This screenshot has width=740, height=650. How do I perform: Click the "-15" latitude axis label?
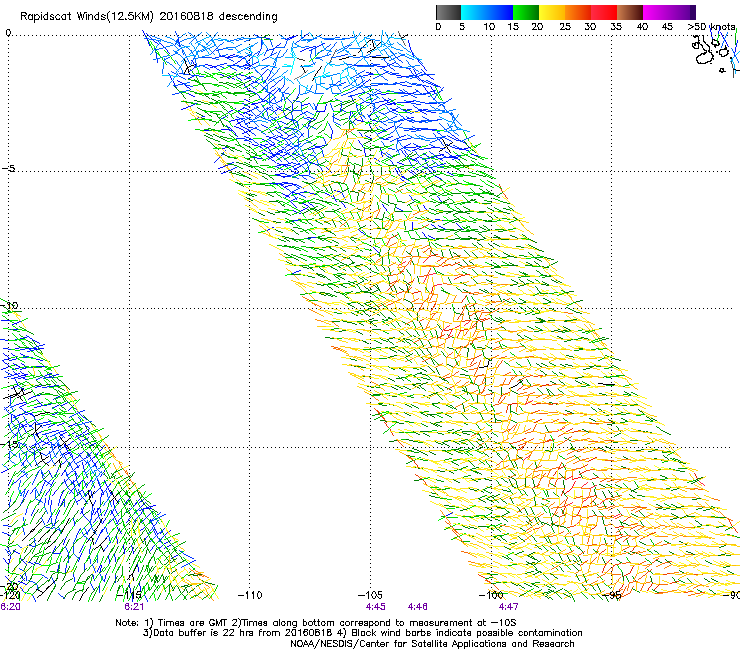point(9,444)
